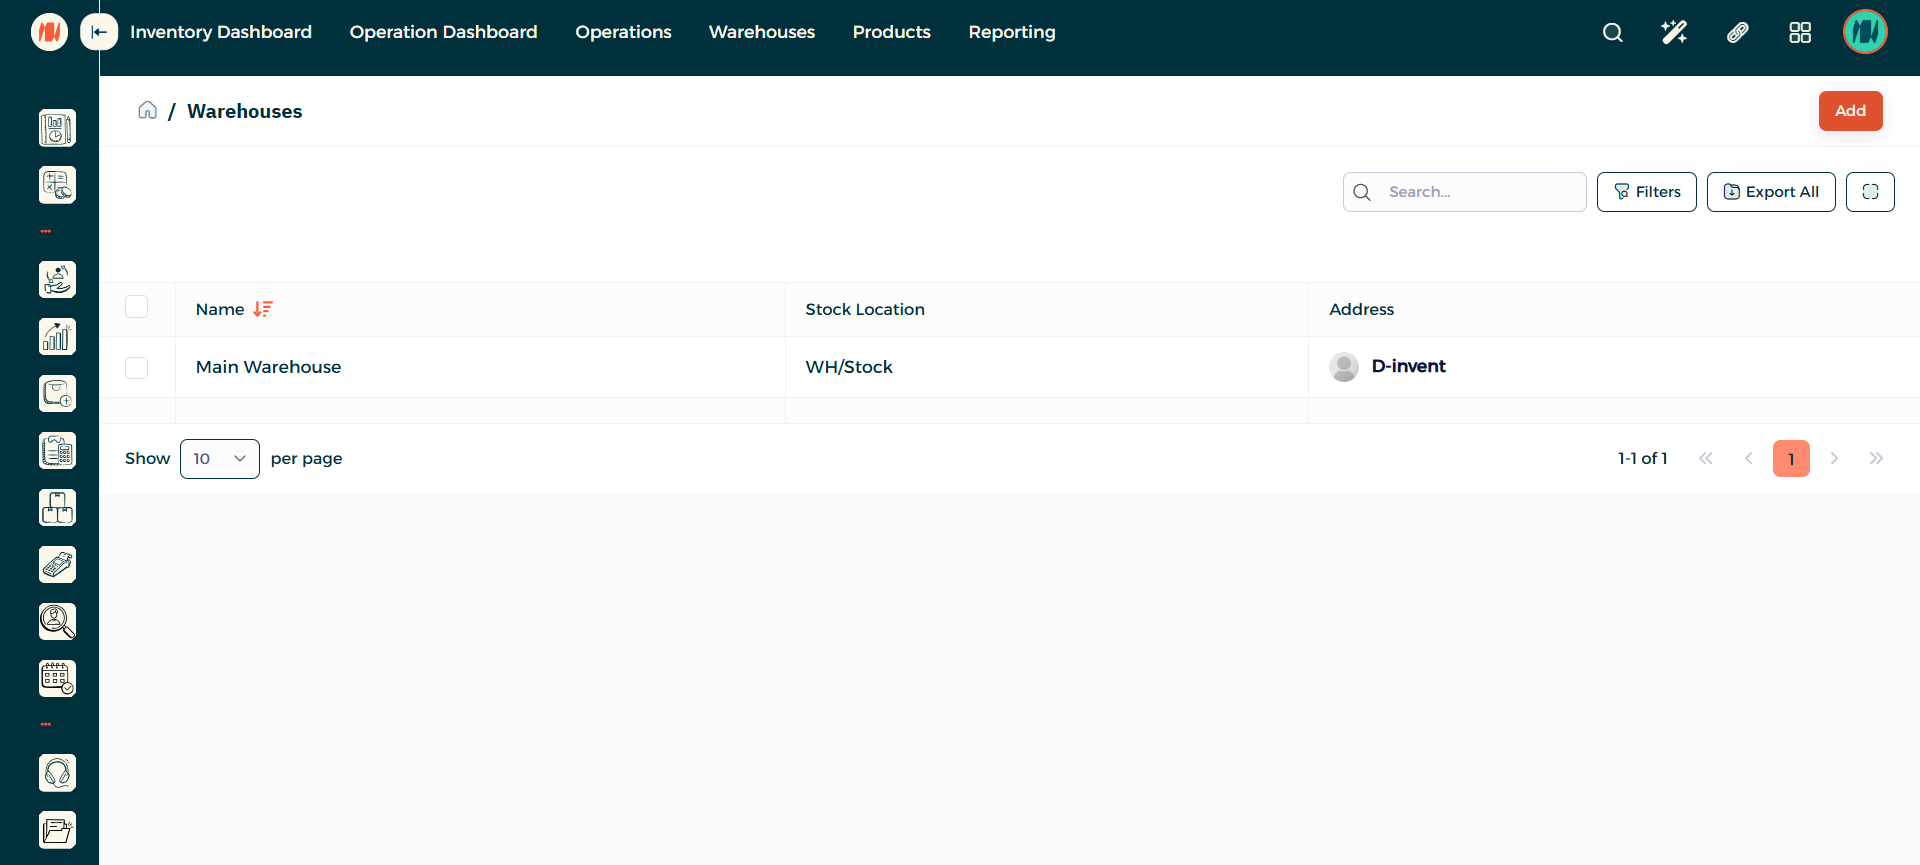Open the rows per page dropdown
This screenshot has height=865, width=1920.
pyautogui.click(x=220, y=459)
